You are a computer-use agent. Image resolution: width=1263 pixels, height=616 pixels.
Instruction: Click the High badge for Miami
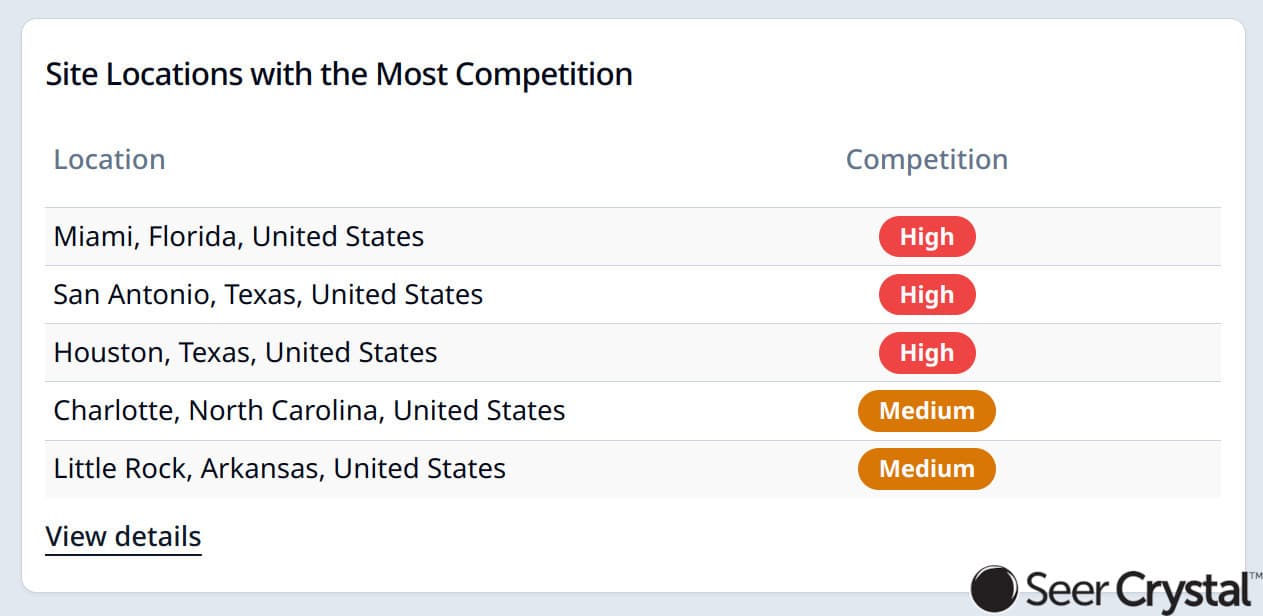[x=927, y=237]
